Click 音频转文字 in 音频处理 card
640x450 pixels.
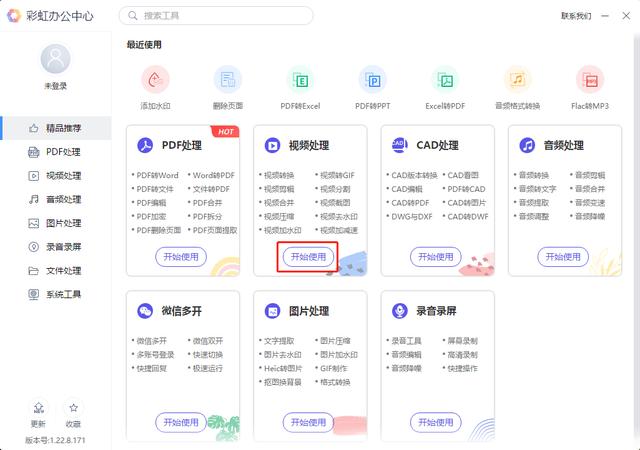tap(537, 189)
